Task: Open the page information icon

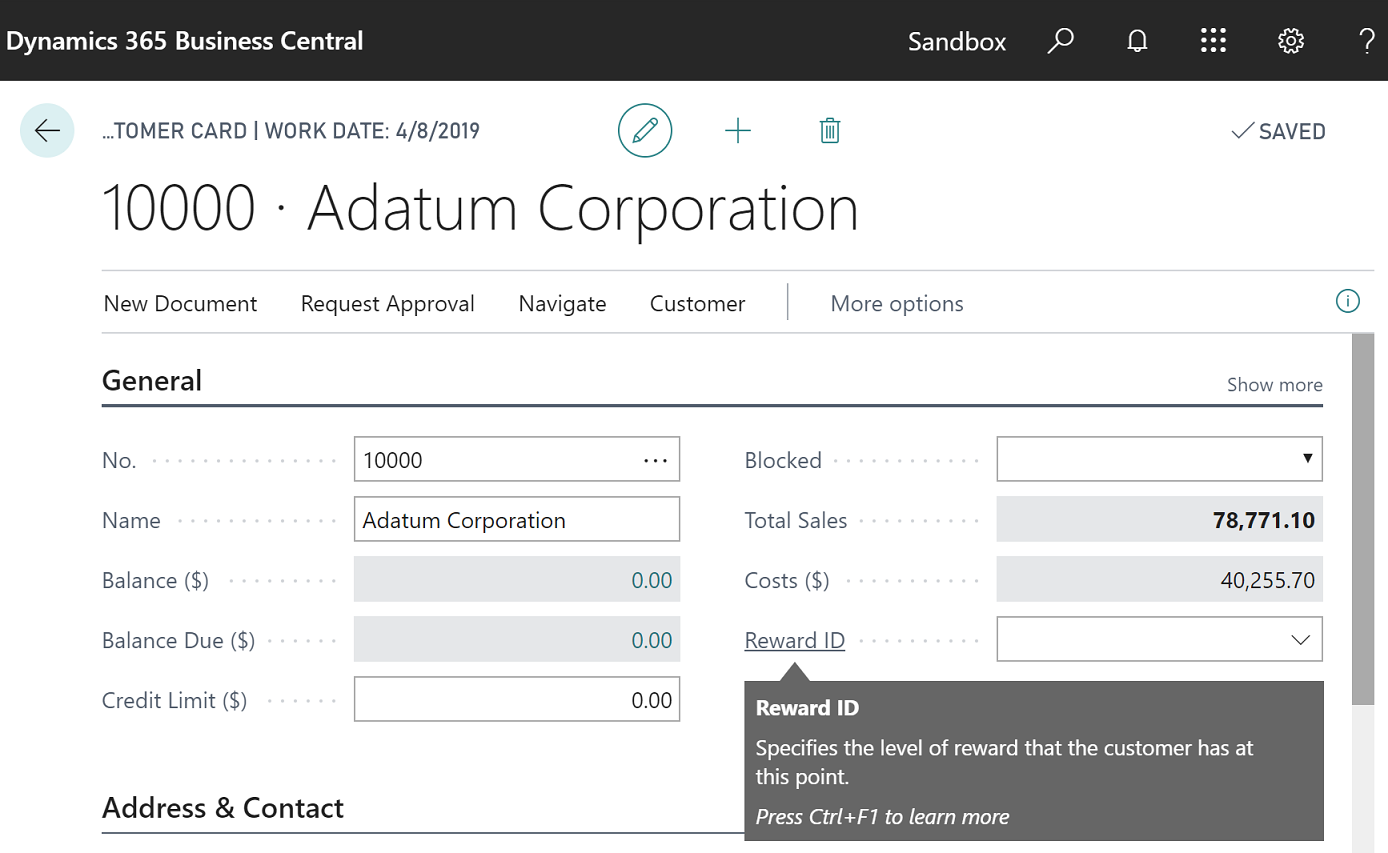Action: [x=1347, y=301]
